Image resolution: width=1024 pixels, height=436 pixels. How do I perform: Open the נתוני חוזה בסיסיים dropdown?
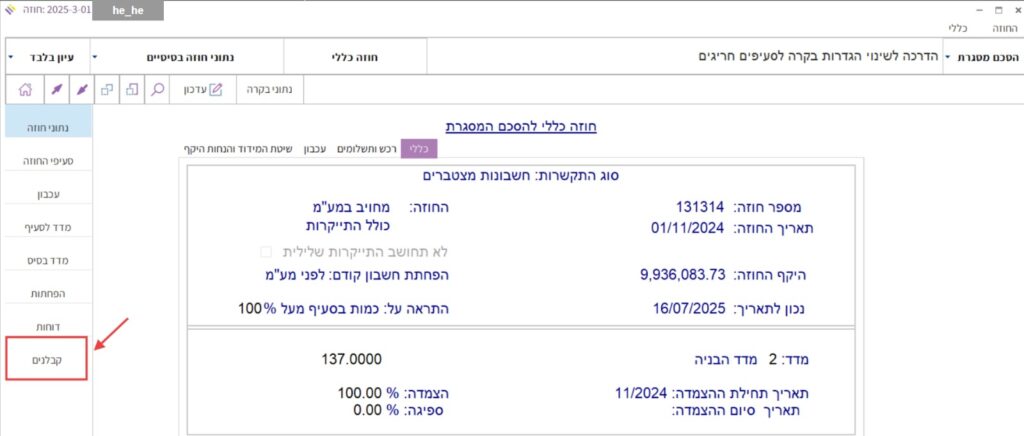pos(95,57)
